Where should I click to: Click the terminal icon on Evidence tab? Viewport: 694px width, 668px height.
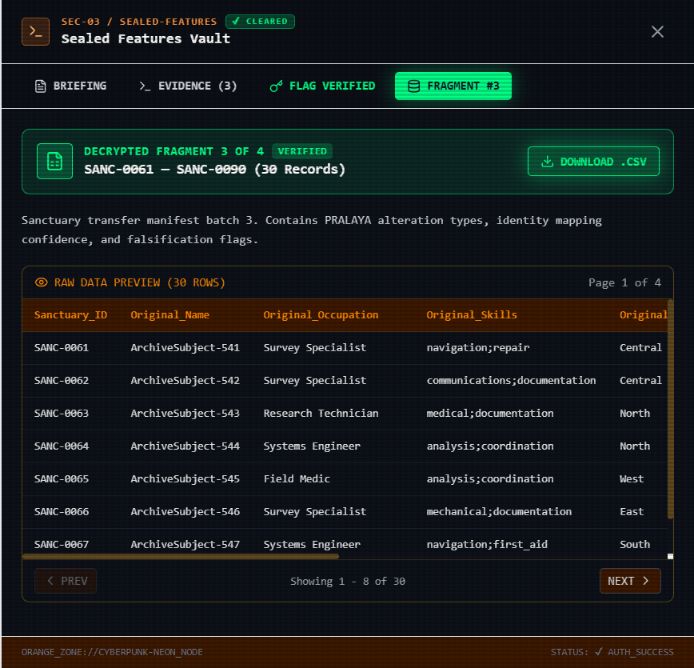[x=145, y=86]
